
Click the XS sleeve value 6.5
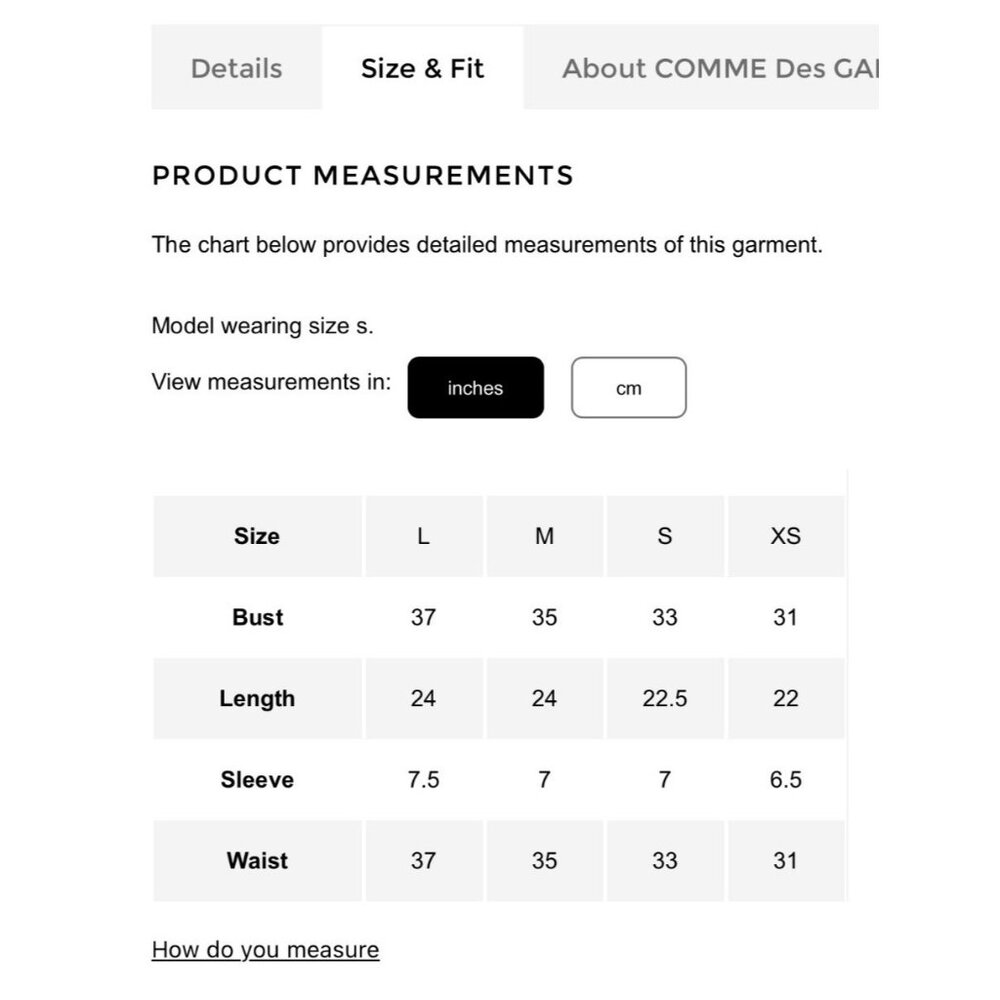pyautogui.click(x=786, y=779)
